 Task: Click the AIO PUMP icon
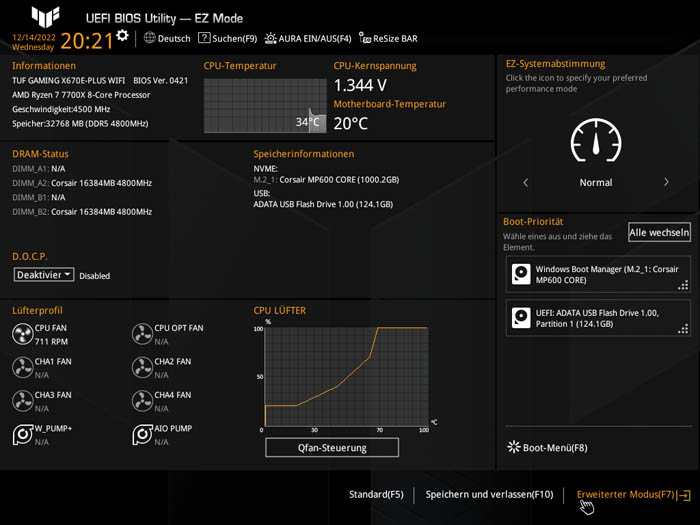(x=142, y=434)
